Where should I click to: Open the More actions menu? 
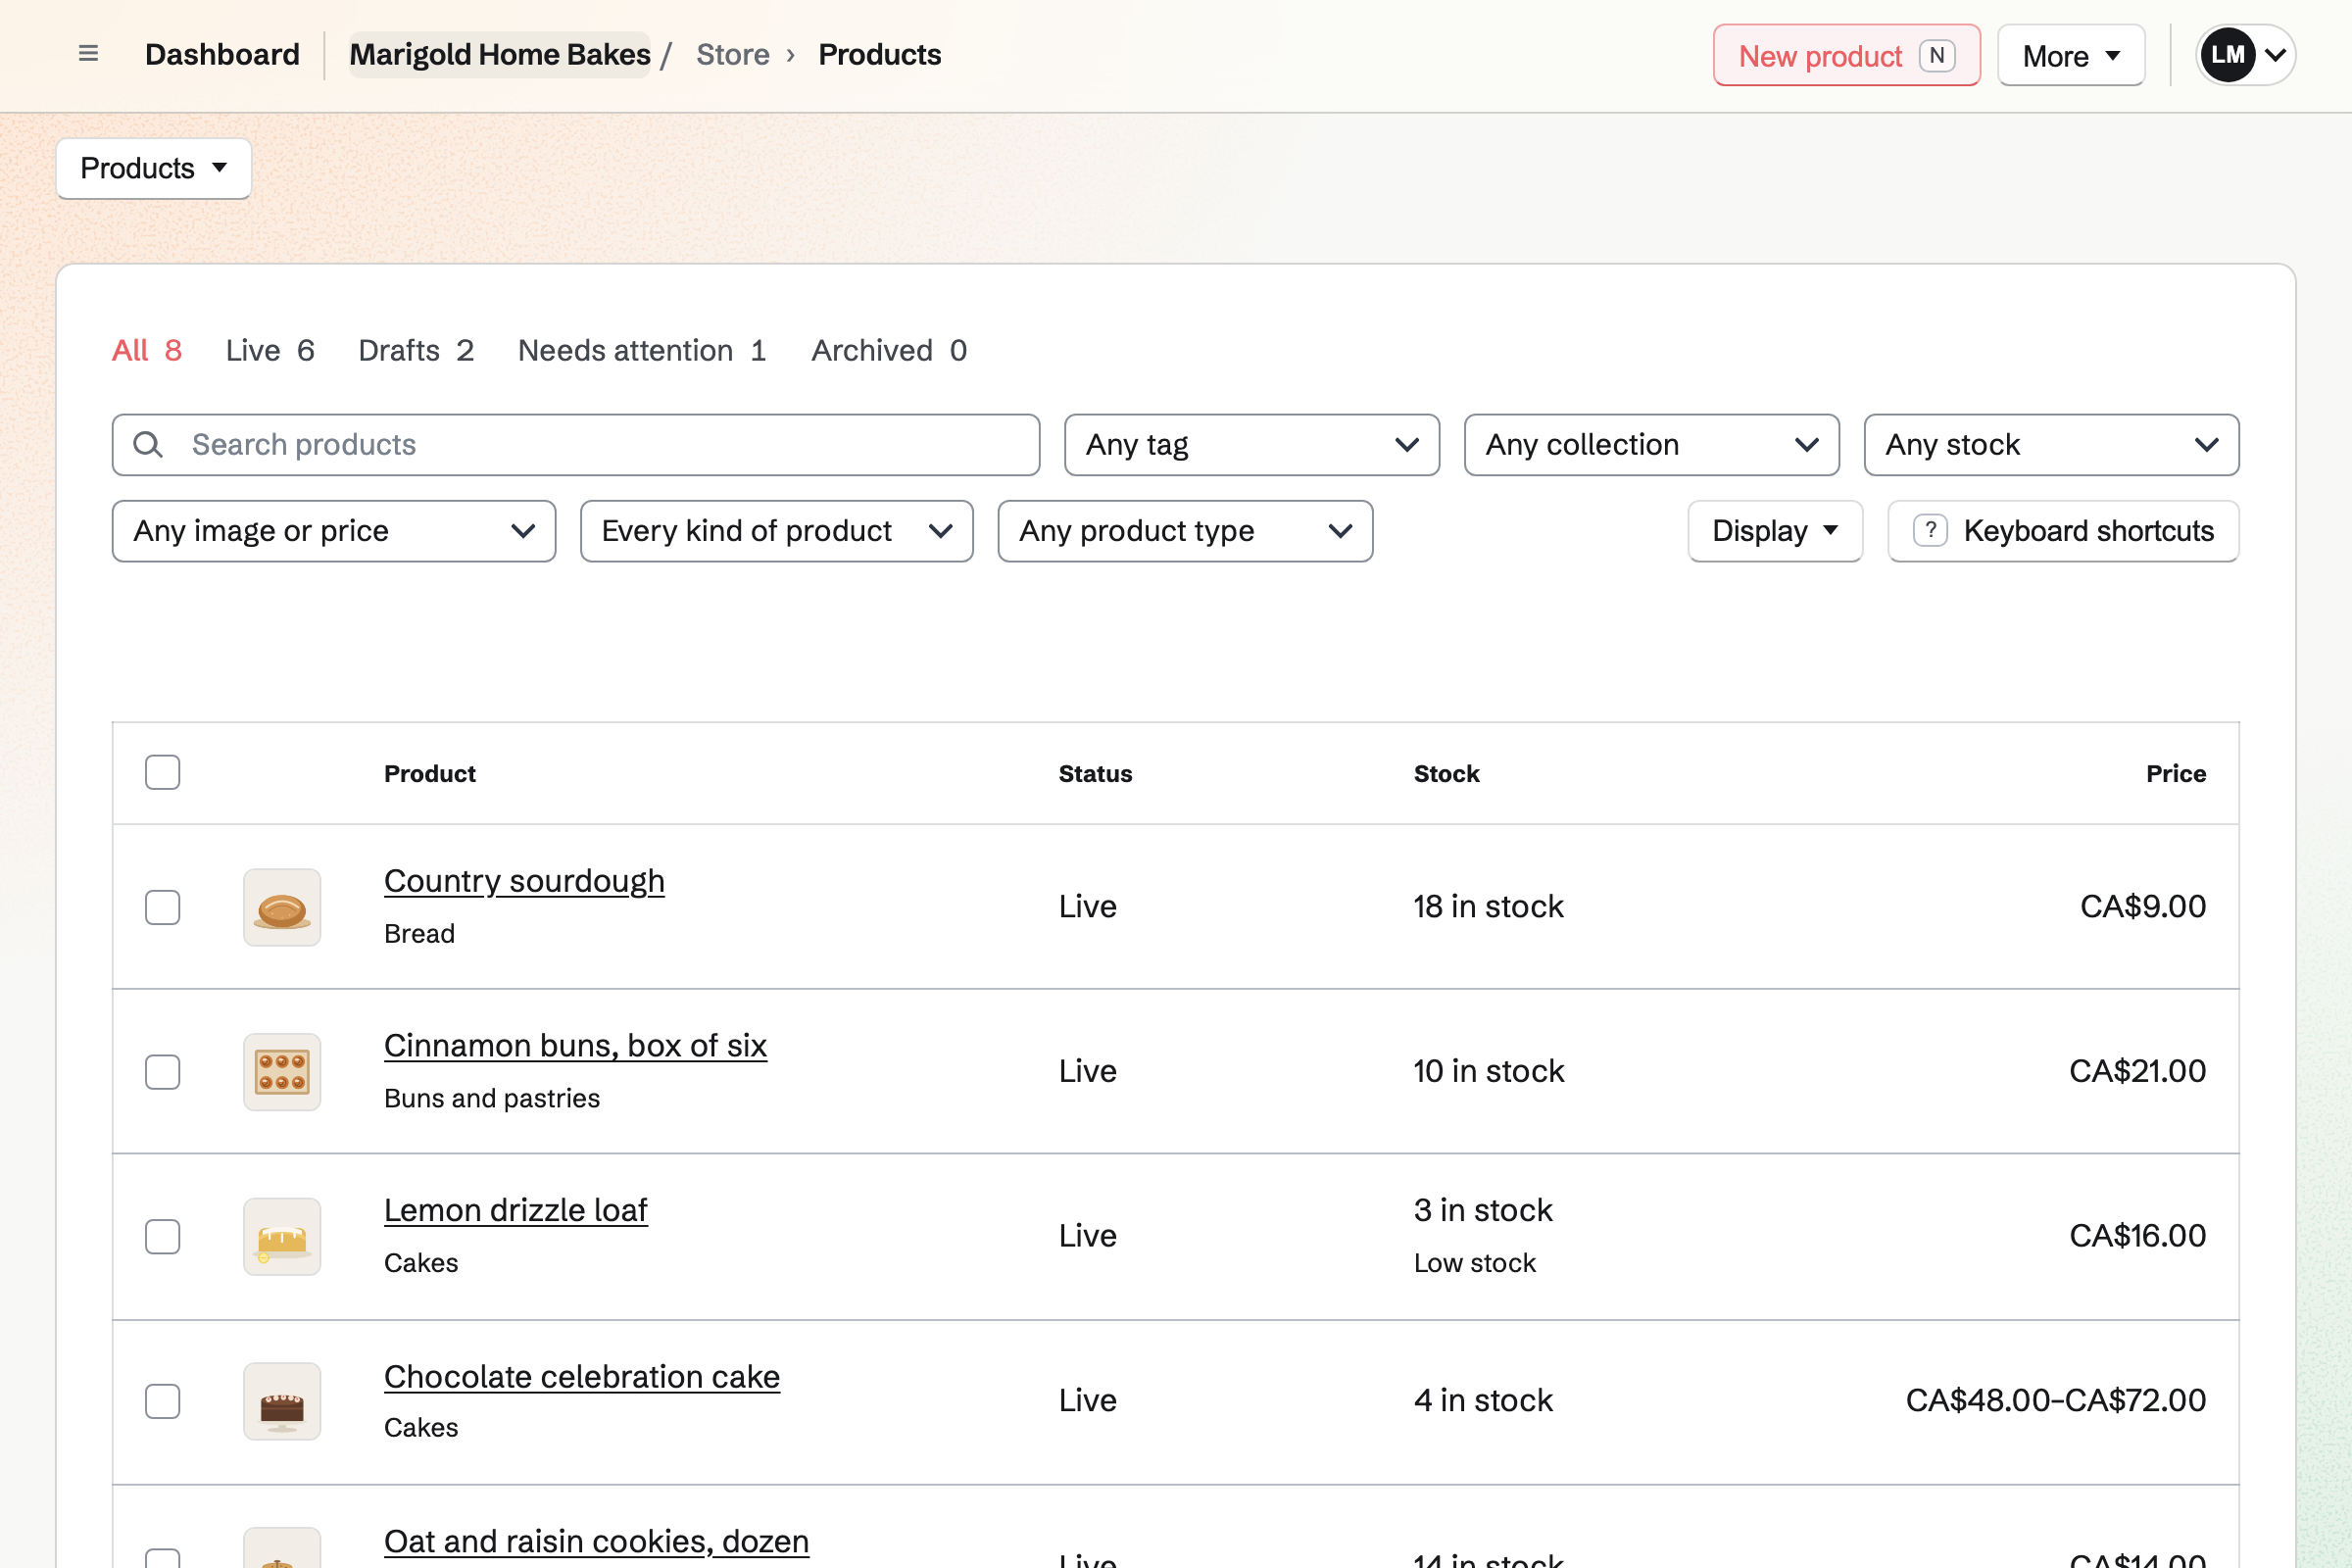2071,56
